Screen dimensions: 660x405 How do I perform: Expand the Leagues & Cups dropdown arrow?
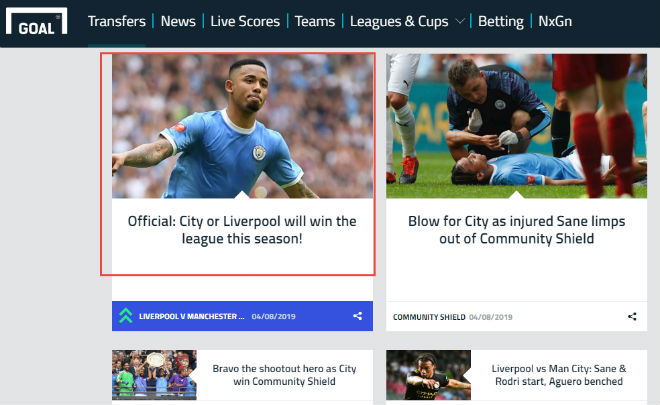pyautogui.click(x=460, y=21)
